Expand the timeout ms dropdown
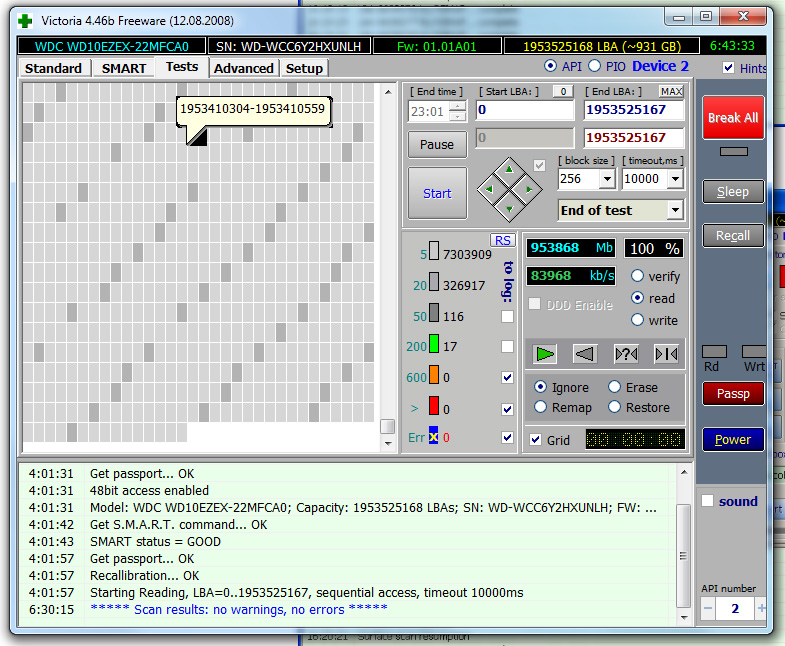 coord(675,179)
